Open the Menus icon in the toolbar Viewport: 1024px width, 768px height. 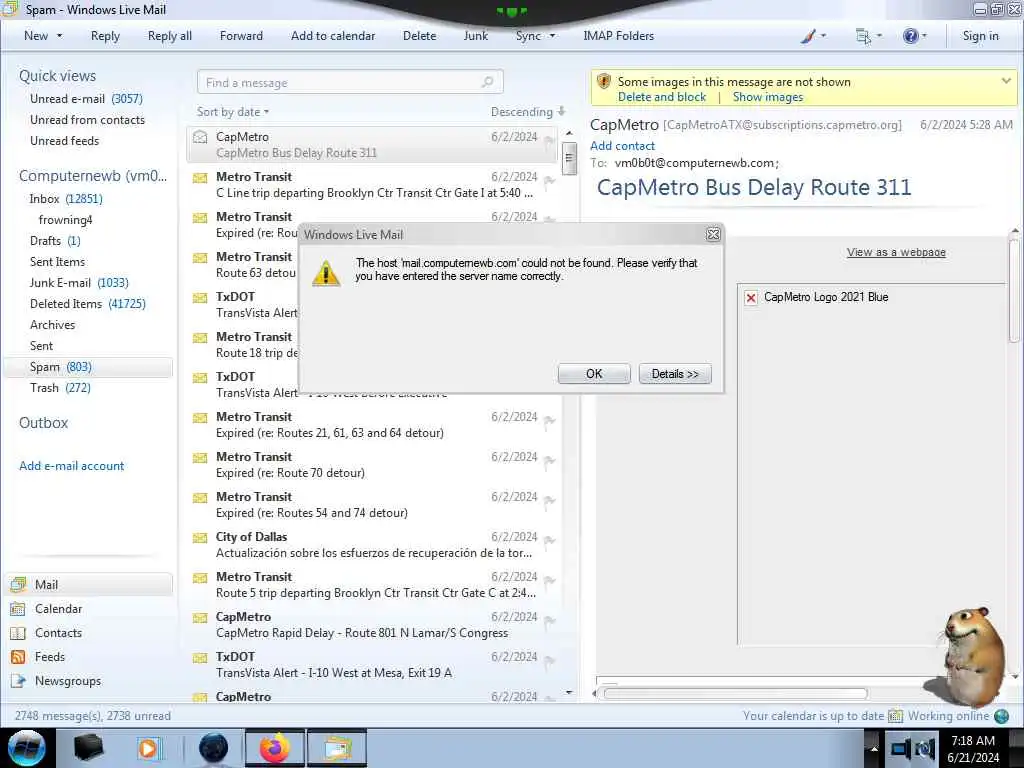tap(864, 37)
